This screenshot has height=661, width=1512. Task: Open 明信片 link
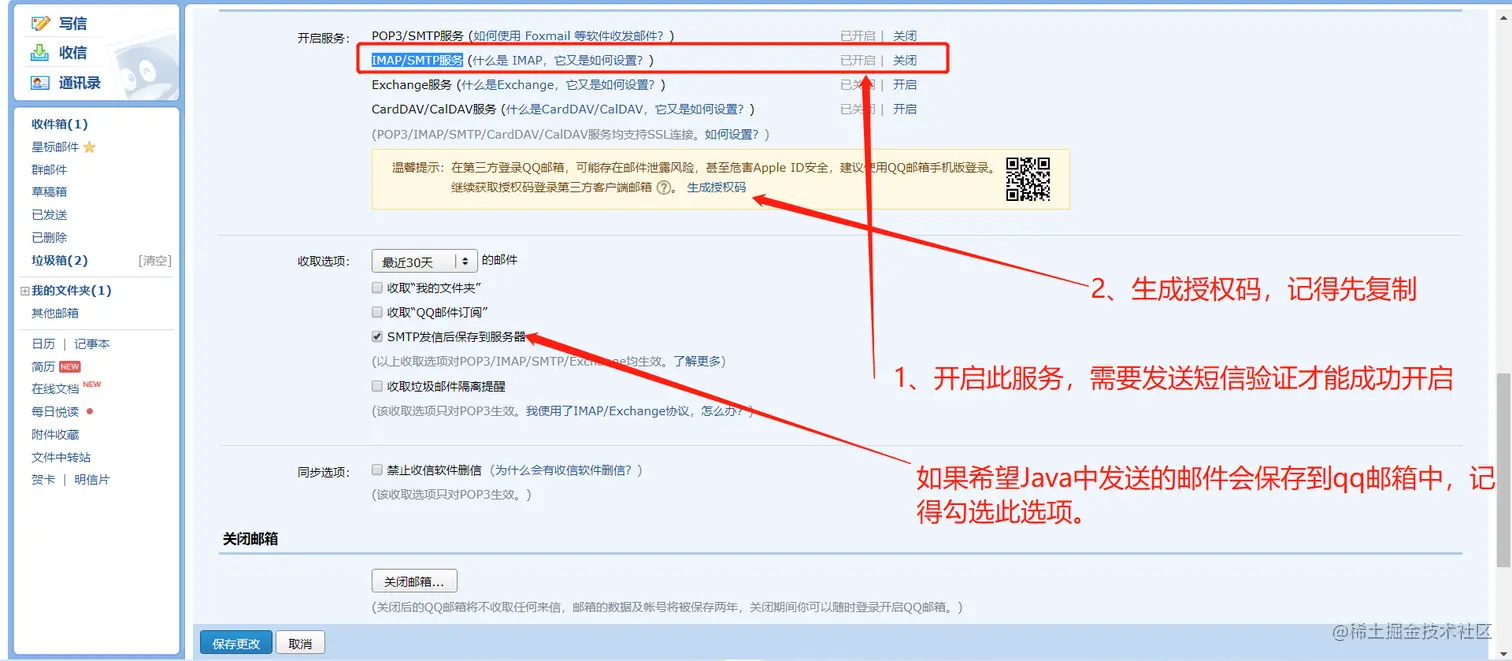click(x=92, y=480)
